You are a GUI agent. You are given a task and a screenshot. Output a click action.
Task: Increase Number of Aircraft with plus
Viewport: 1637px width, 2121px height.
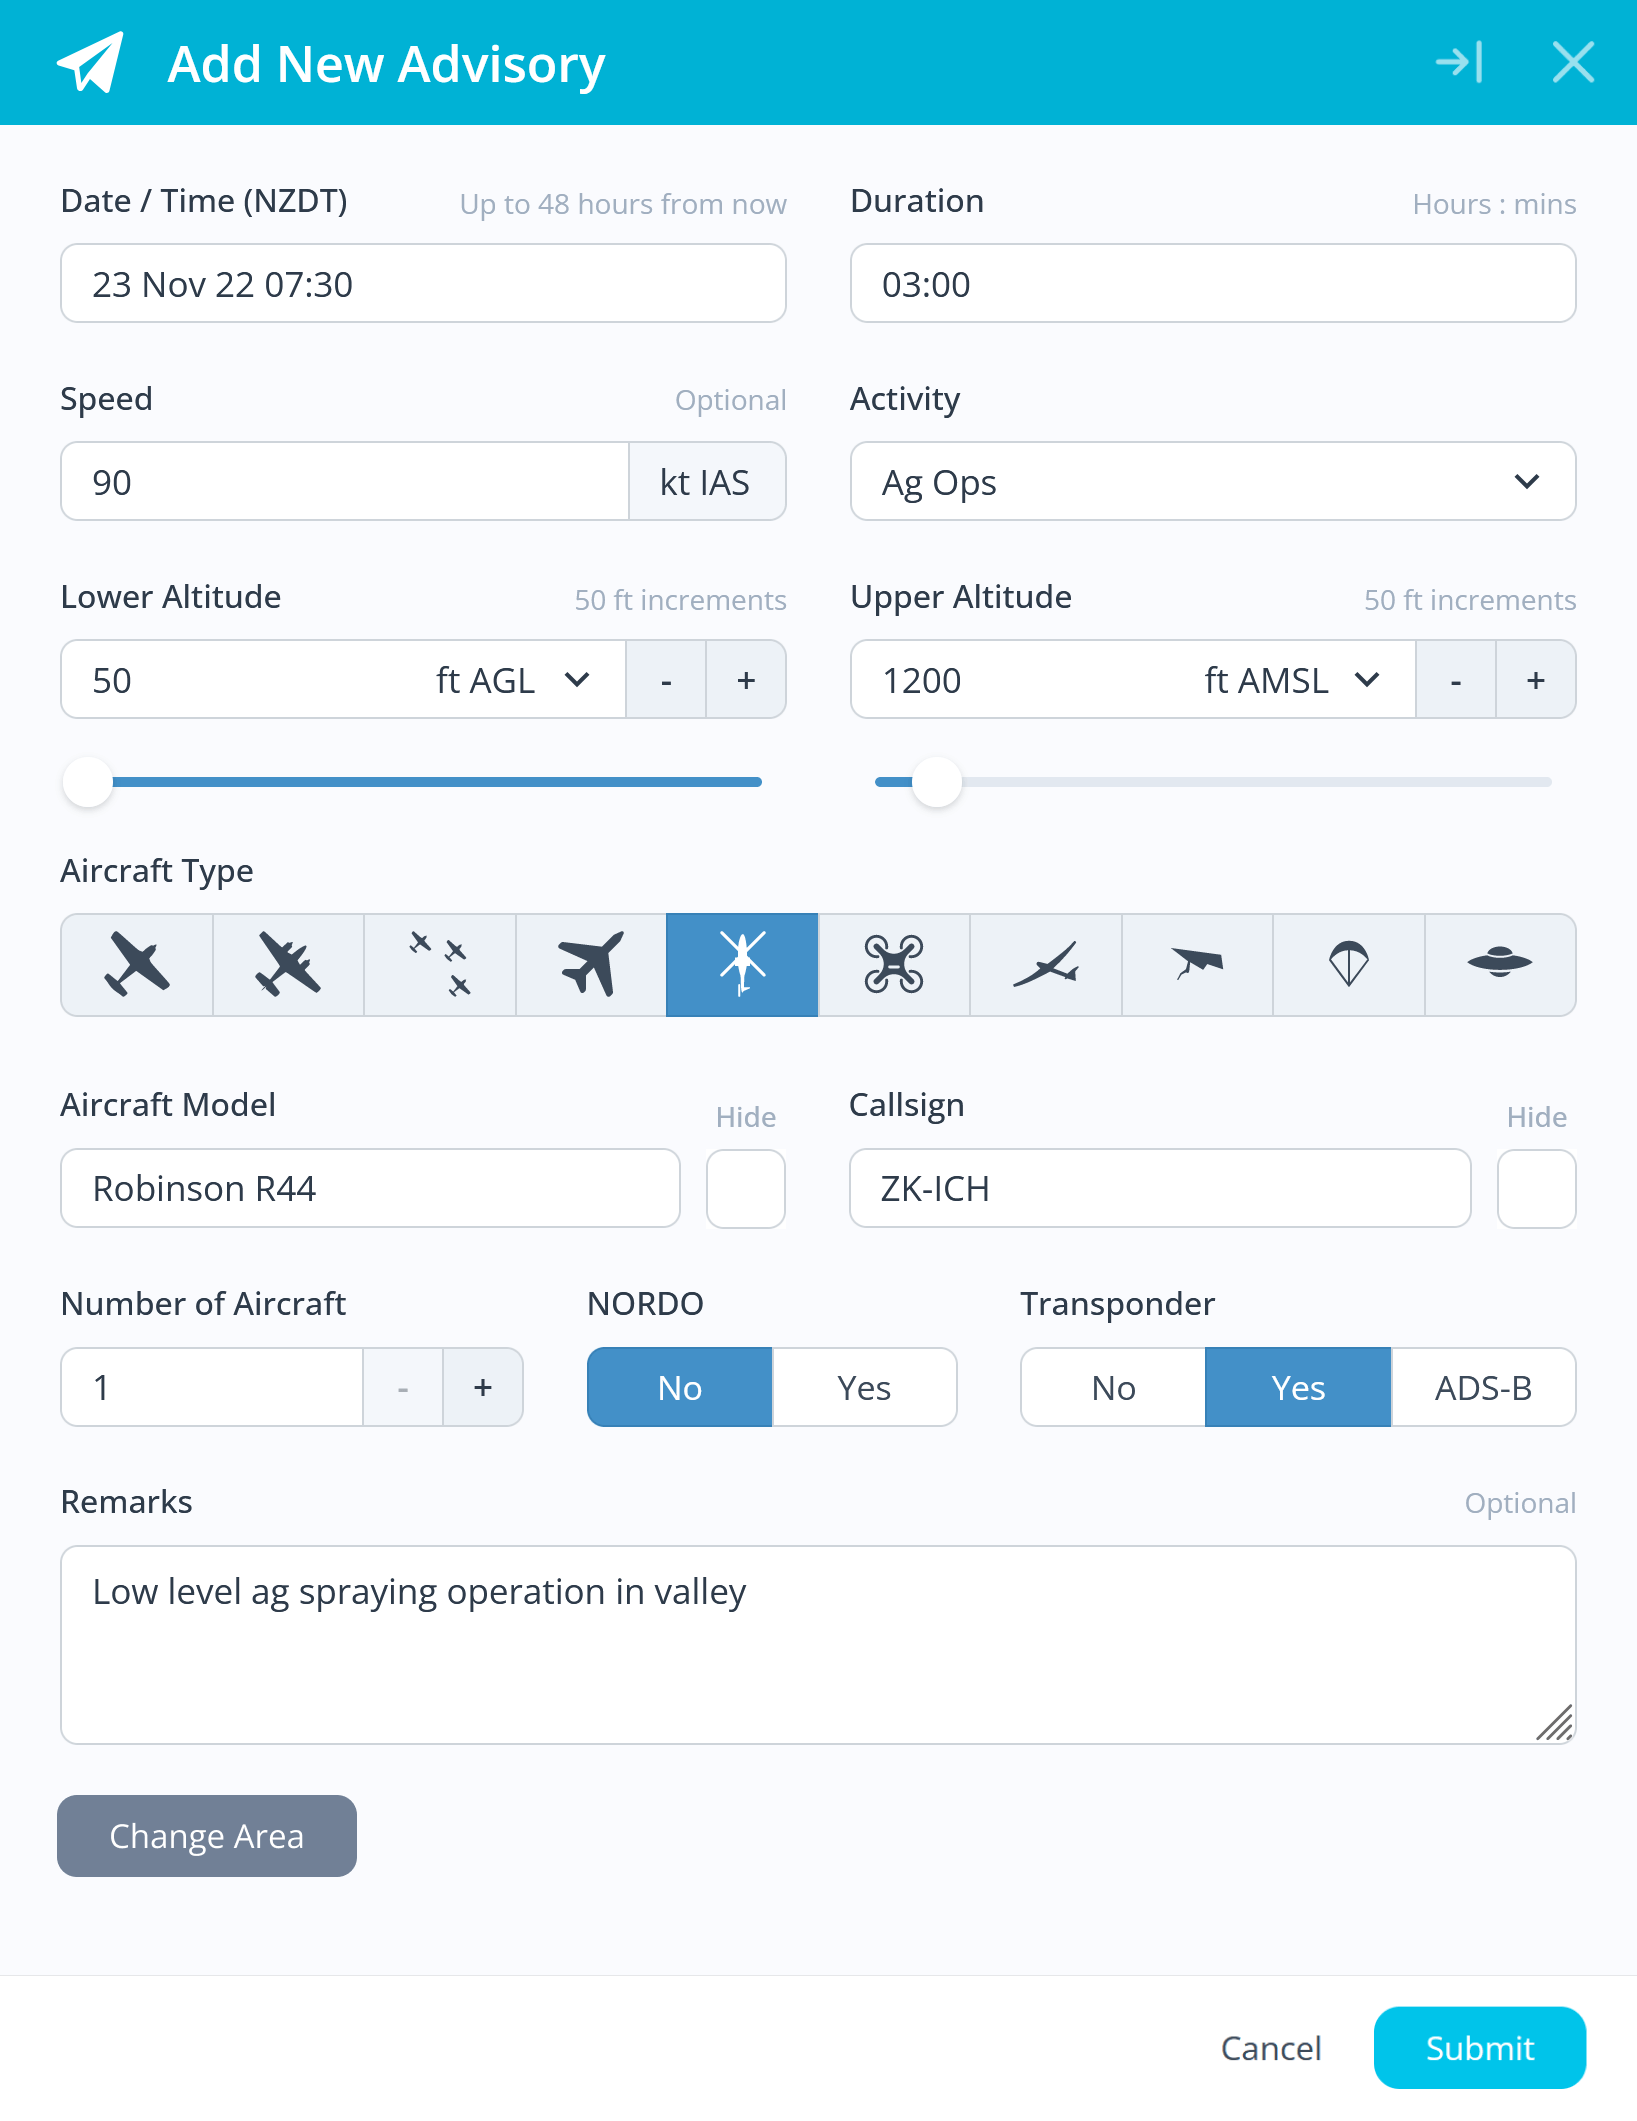483,1387
